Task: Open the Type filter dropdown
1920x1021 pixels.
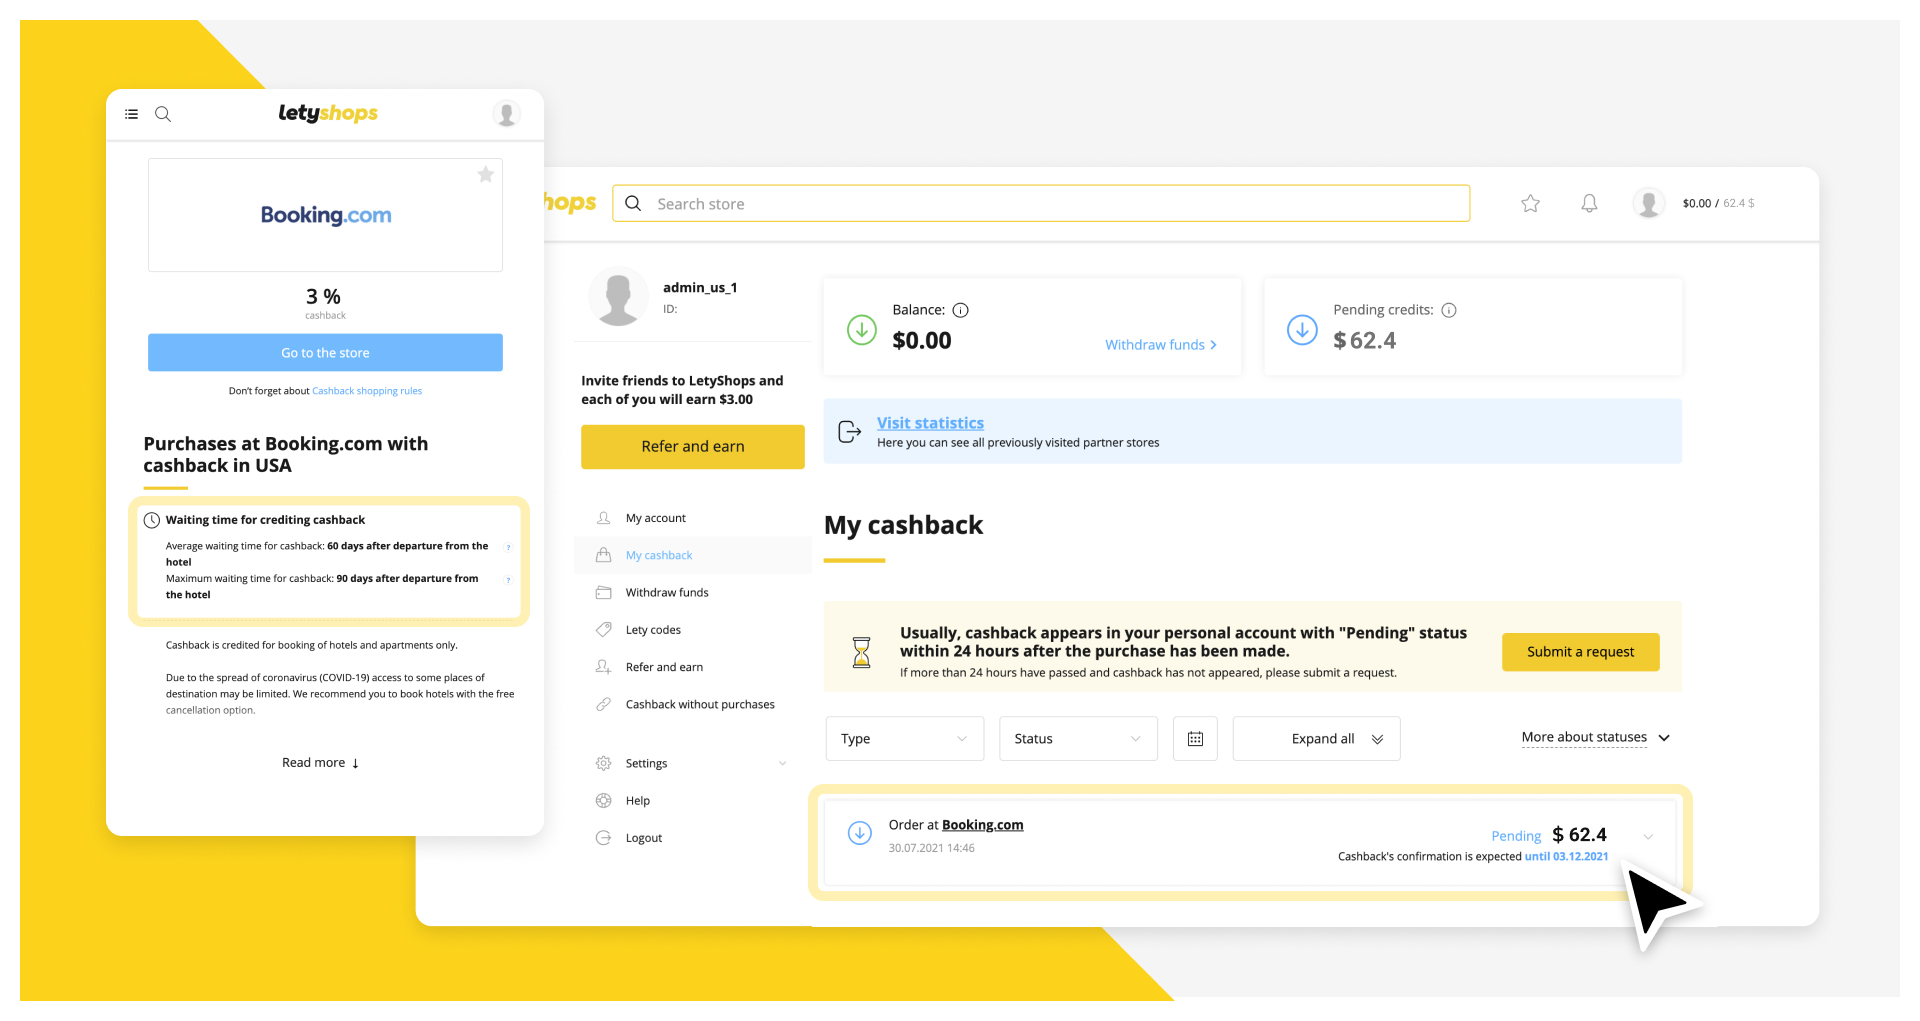Action: [905, 739]
